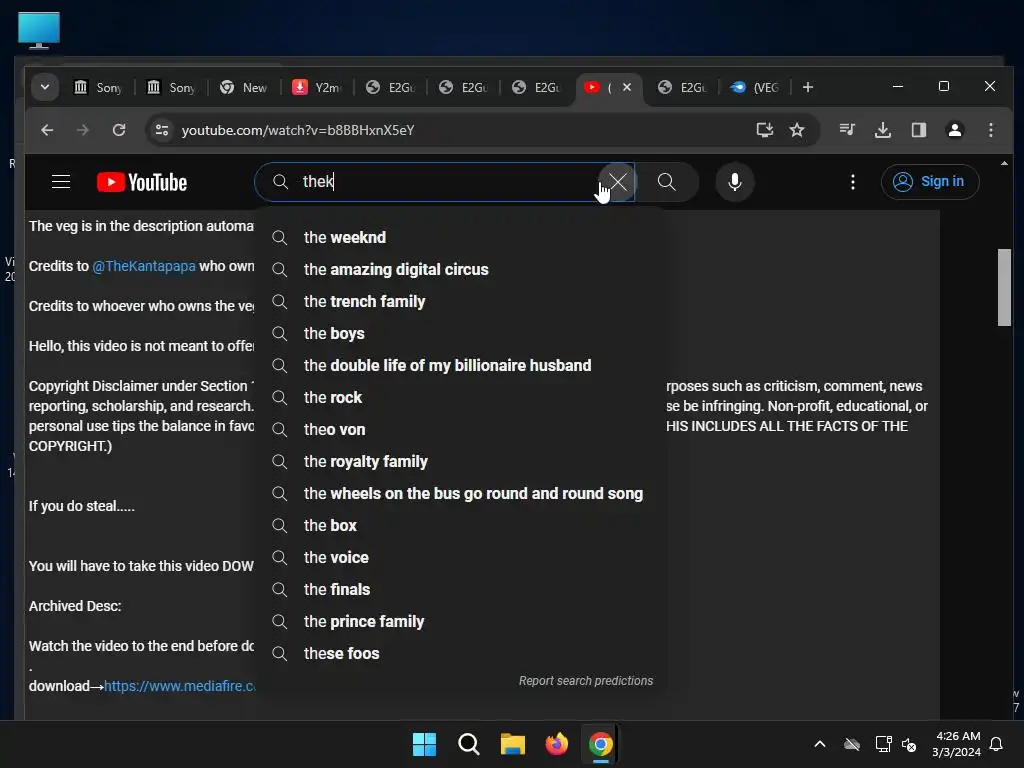1024x768 pixels.
Task: Switch to the second Sony tab
Action: click(170, 87)
